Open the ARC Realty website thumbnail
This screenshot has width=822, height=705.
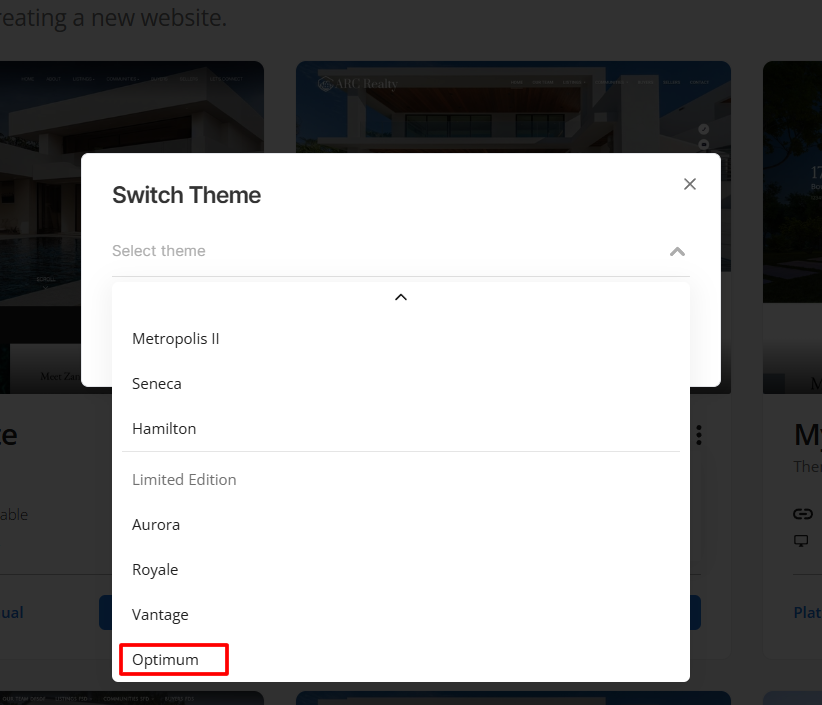pos(513,107)
